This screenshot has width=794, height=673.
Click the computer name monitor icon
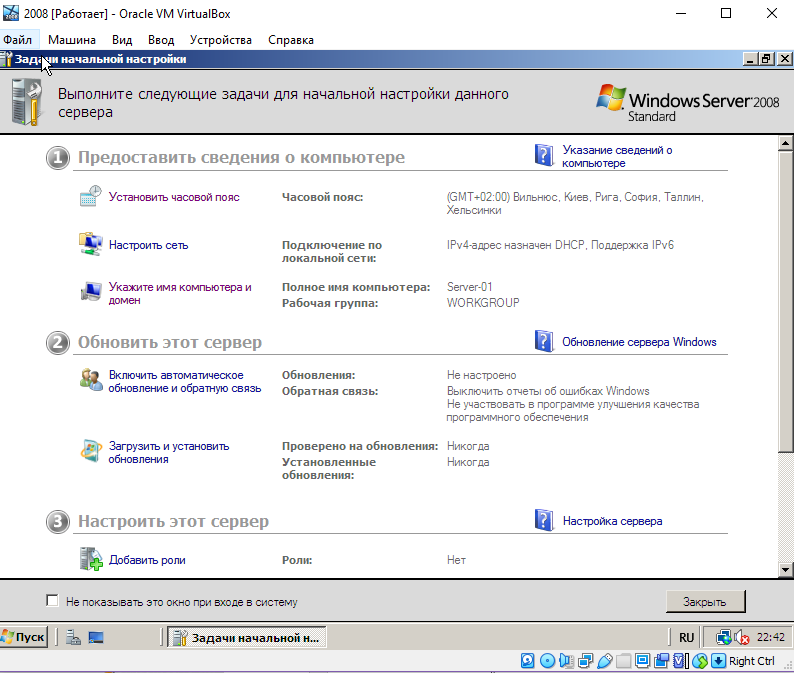click(91, 291)
